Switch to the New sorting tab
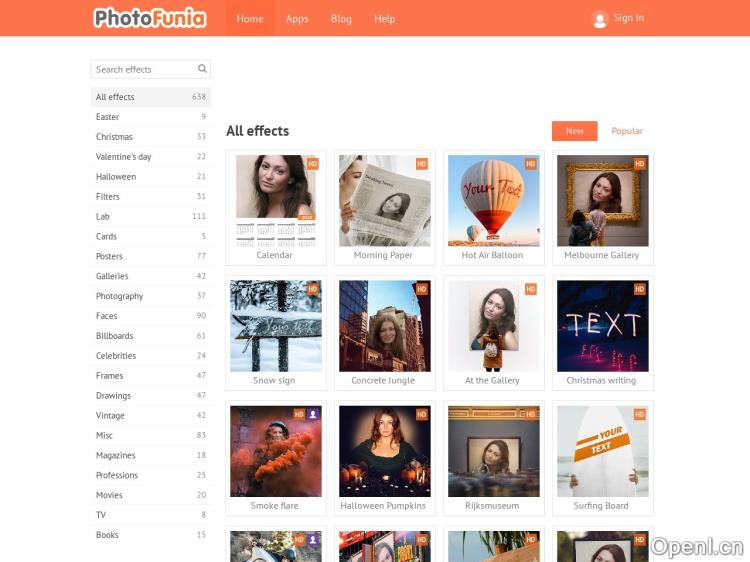This screenshot has height=562, width=750. coord(574,131)
